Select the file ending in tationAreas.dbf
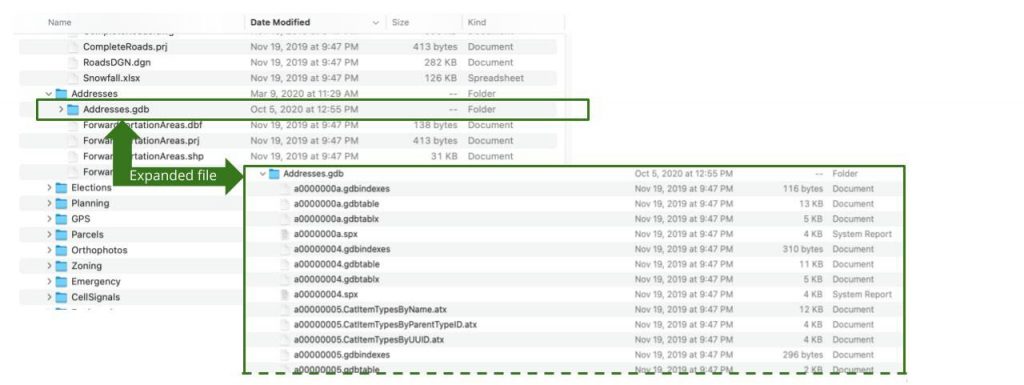1024x385 pixels. [x=143, y=125]
